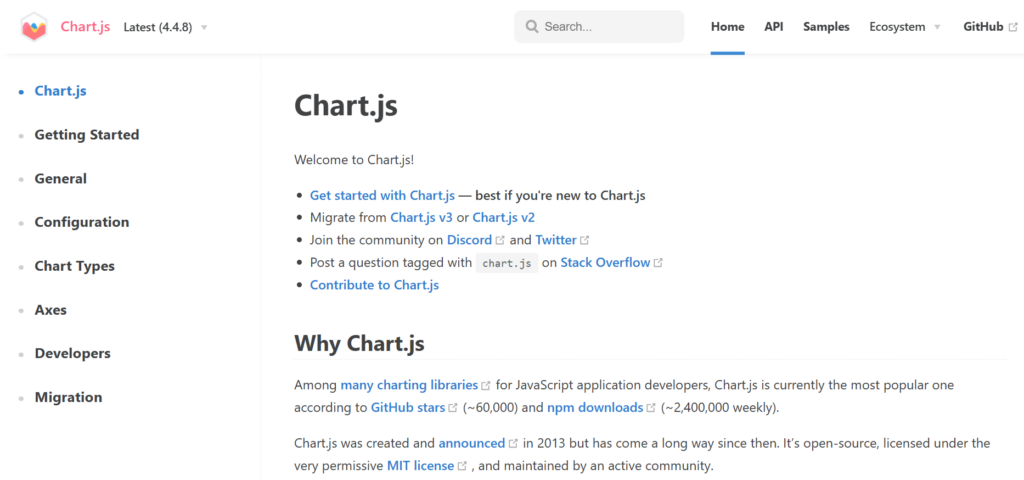Click the Welcome to Chart.js! text

pos(354,160)
